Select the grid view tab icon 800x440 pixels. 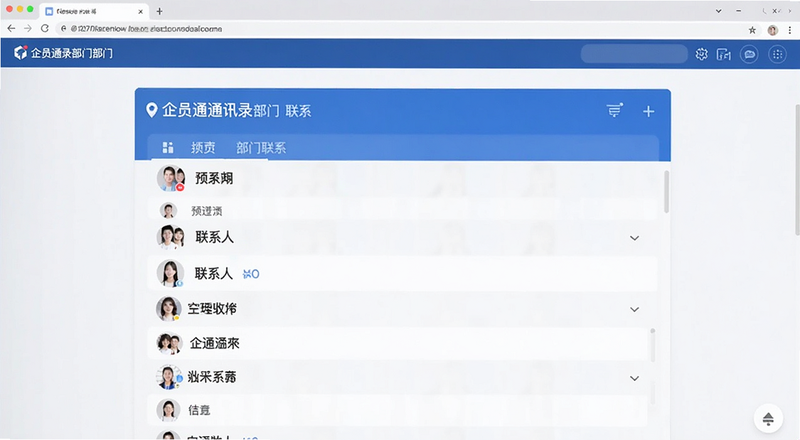coord(168,148)
